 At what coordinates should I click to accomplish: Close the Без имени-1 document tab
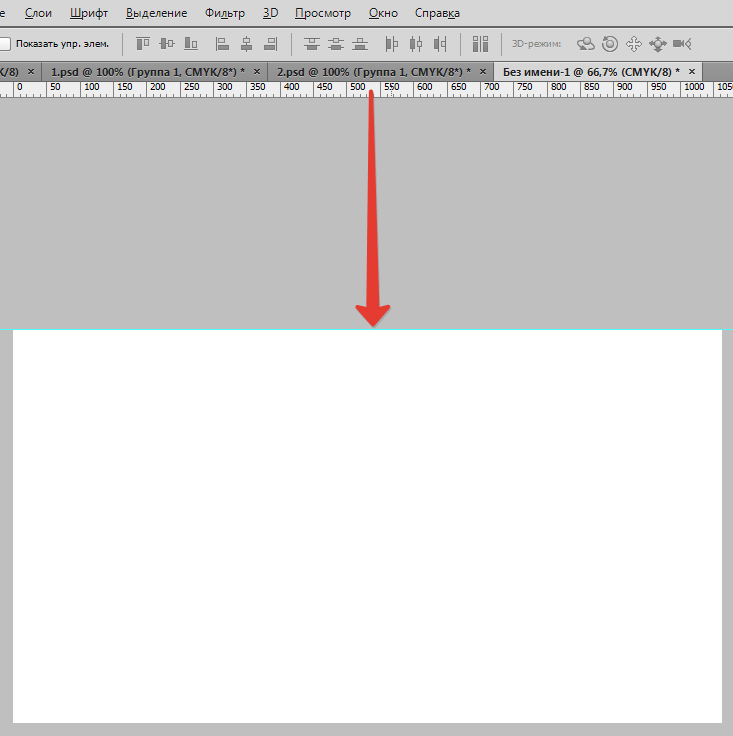(692, 71)
